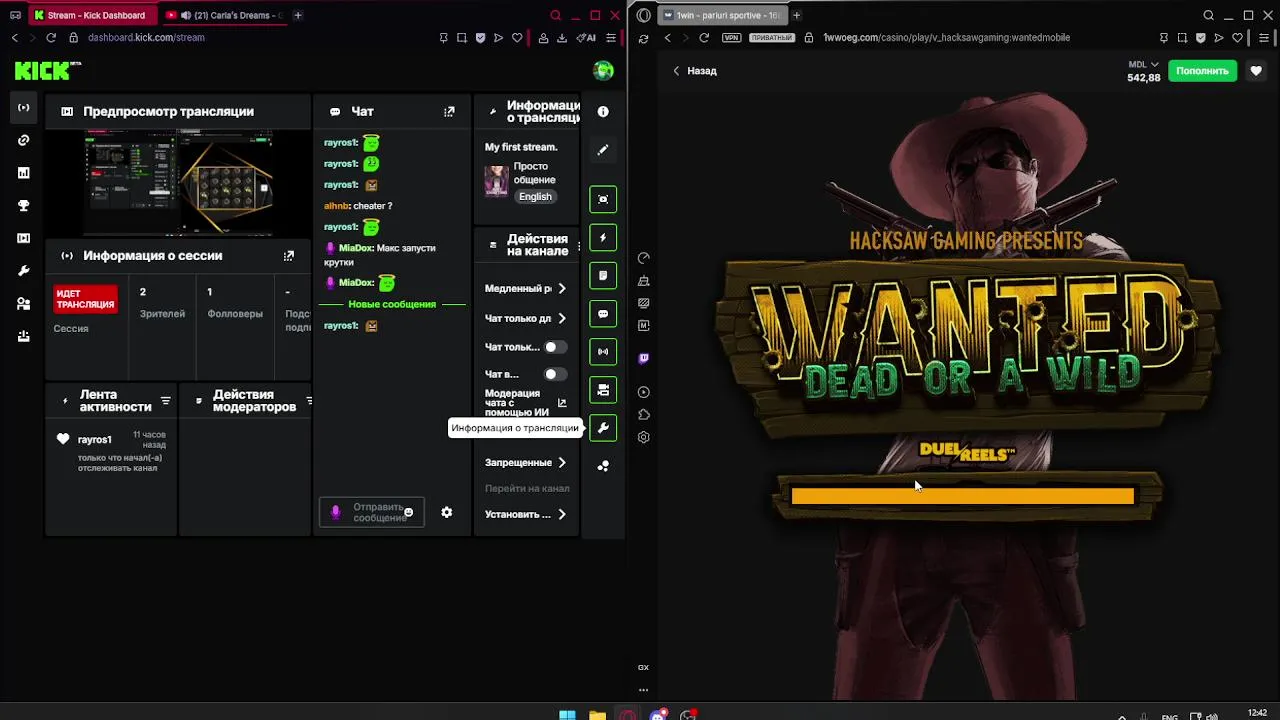1280x720 pixels.
Task: Toggle the lightning activity panel icon
Action: (x=603, y=237)
